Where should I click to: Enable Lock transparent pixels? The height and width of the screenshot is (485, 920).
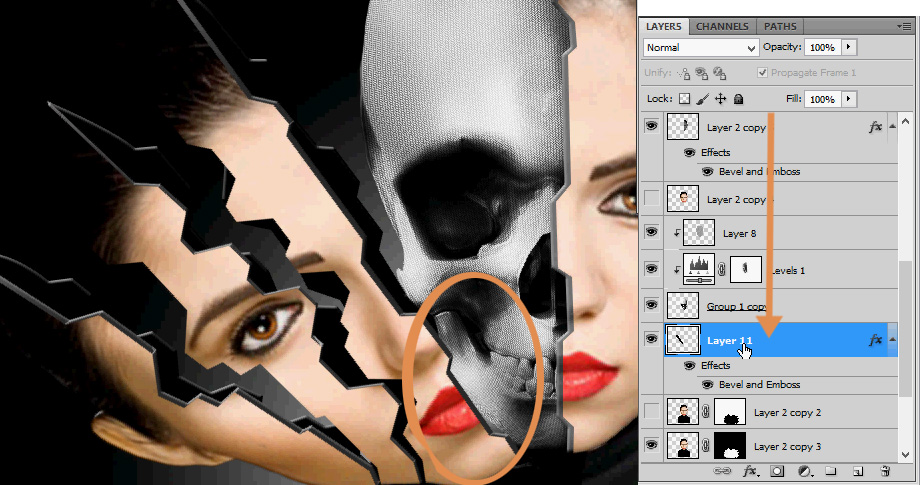point(684,99)
